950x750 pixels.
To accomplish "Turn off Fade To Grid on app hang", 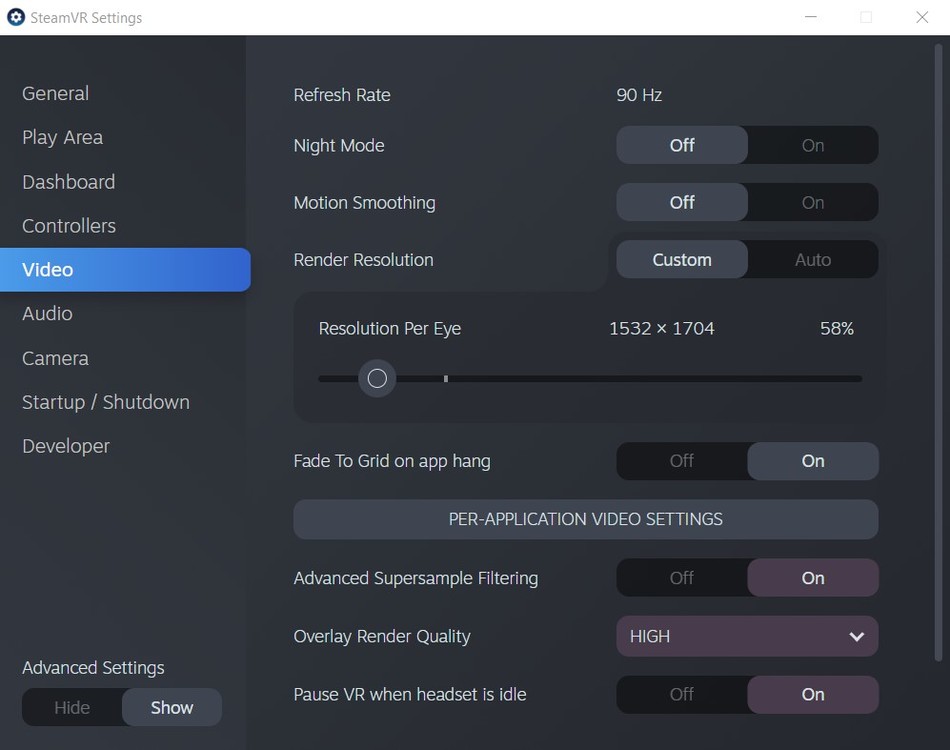I will coord(682,461).
